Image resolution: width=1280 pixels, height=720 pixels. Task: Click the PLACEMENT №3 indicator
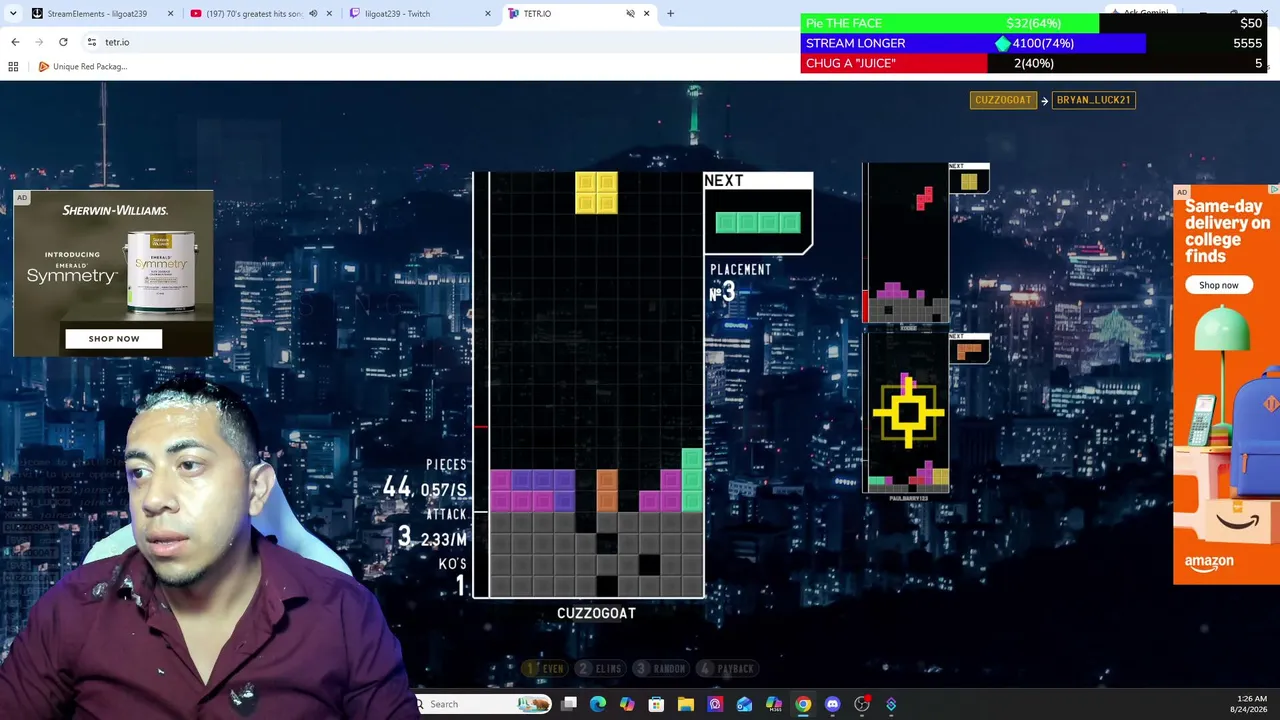tap(740, 283)
